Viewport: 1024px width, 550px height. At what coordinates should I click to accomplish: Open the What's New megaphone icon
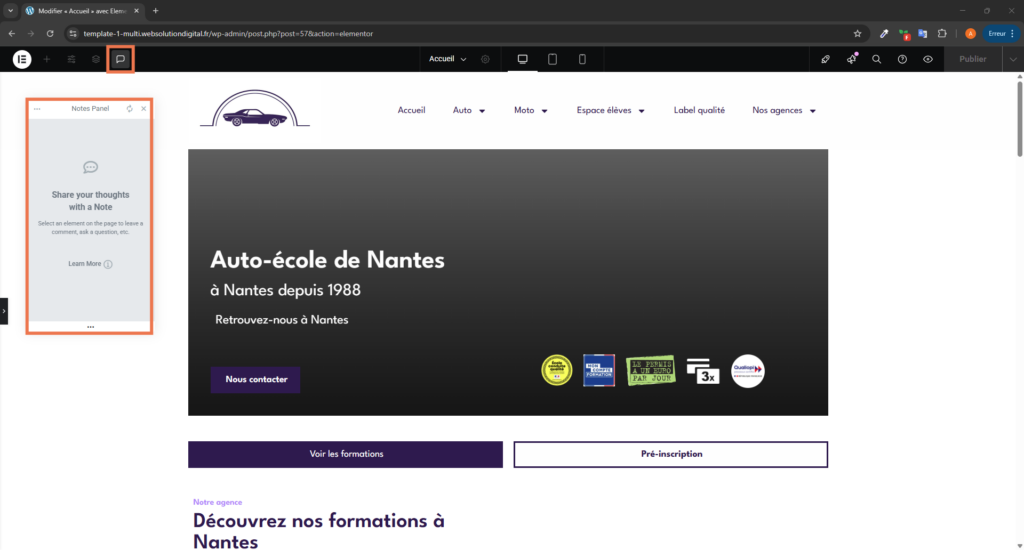coord(851,59)
